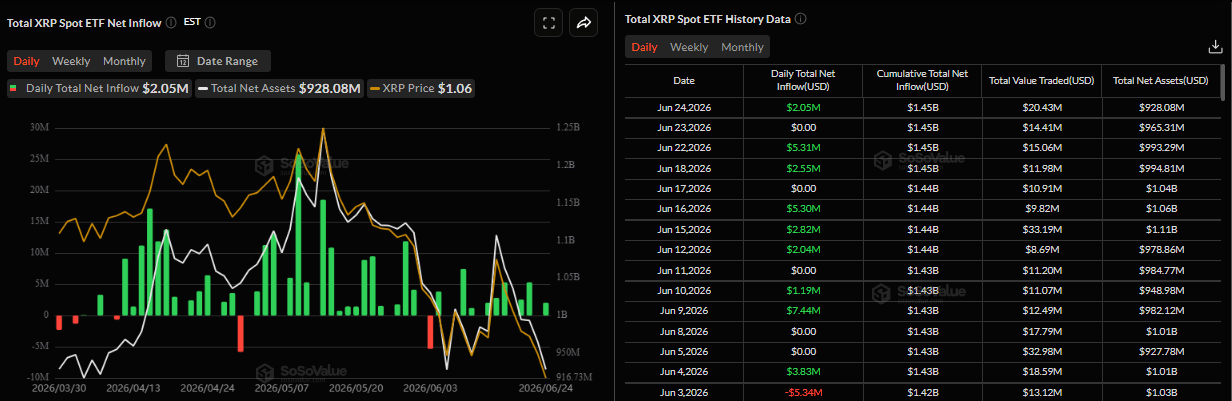This screenshot has width=1232, height=401.
Task: Click the $2.05M inflow in Jun 24 row
Action: point(803,107)
